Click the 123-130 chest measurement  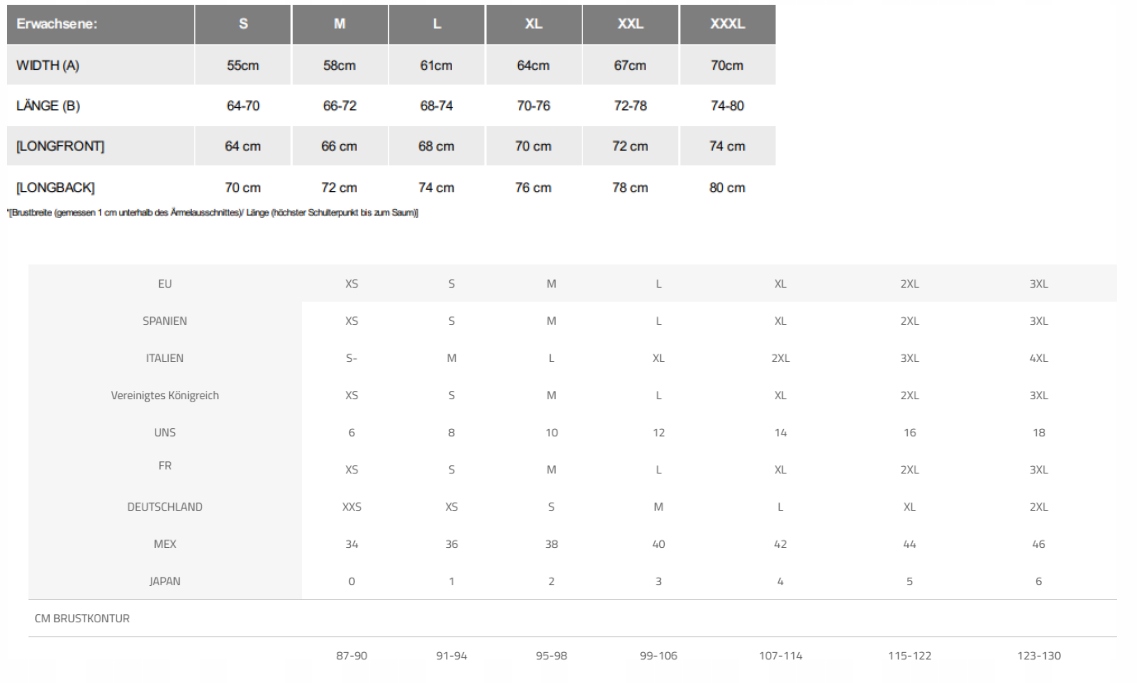pos(1039,655)
